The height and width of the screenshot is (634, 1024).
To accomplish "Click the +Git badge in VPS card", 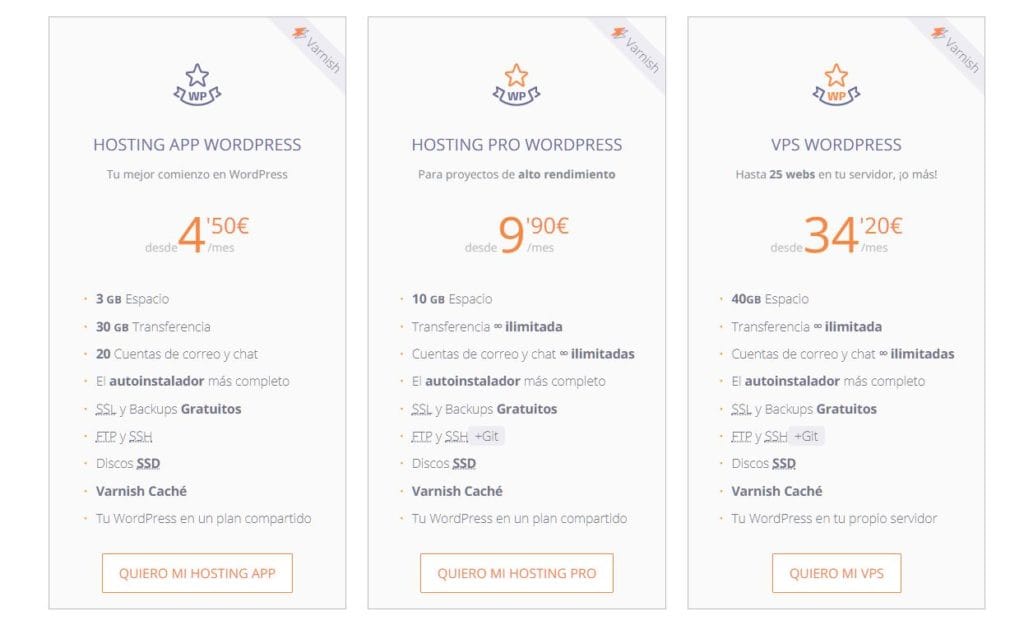I will point(805,436).
